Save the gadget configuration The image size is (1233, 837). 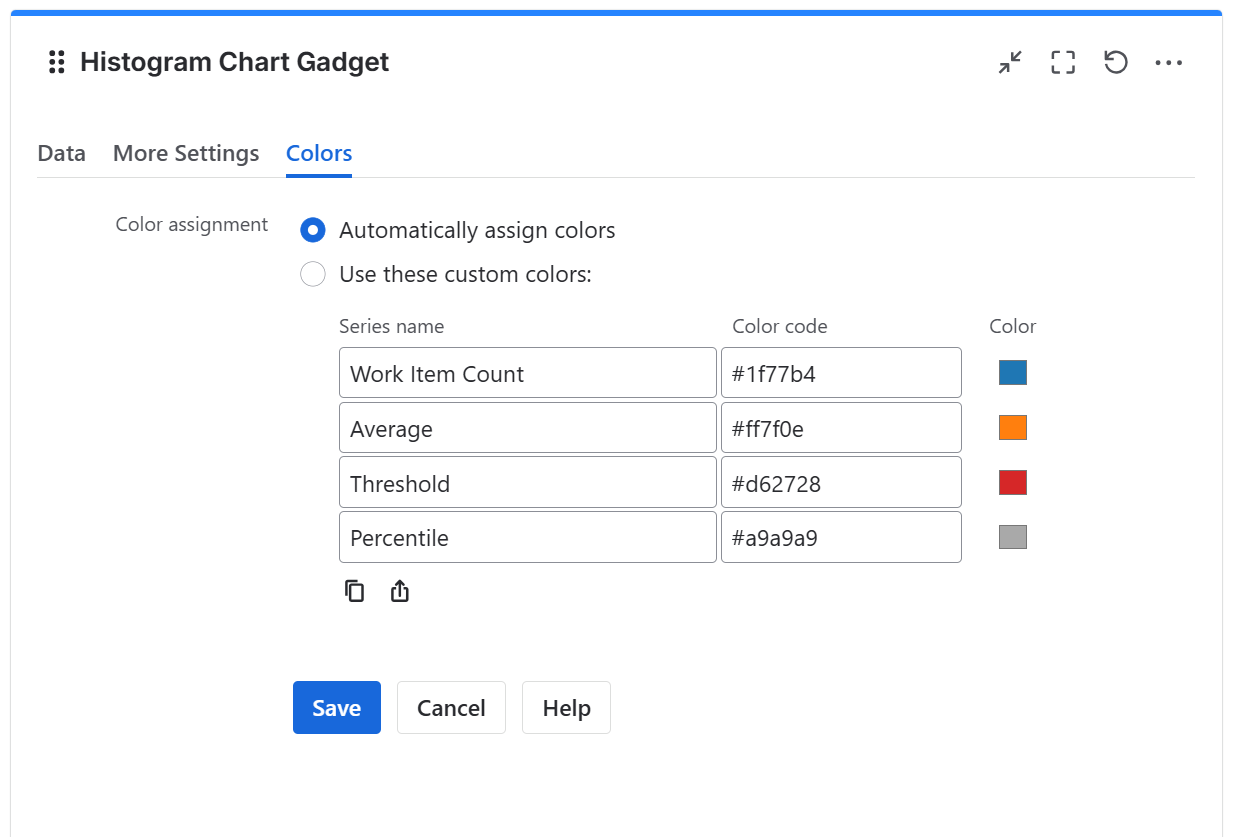coord(336,707)
